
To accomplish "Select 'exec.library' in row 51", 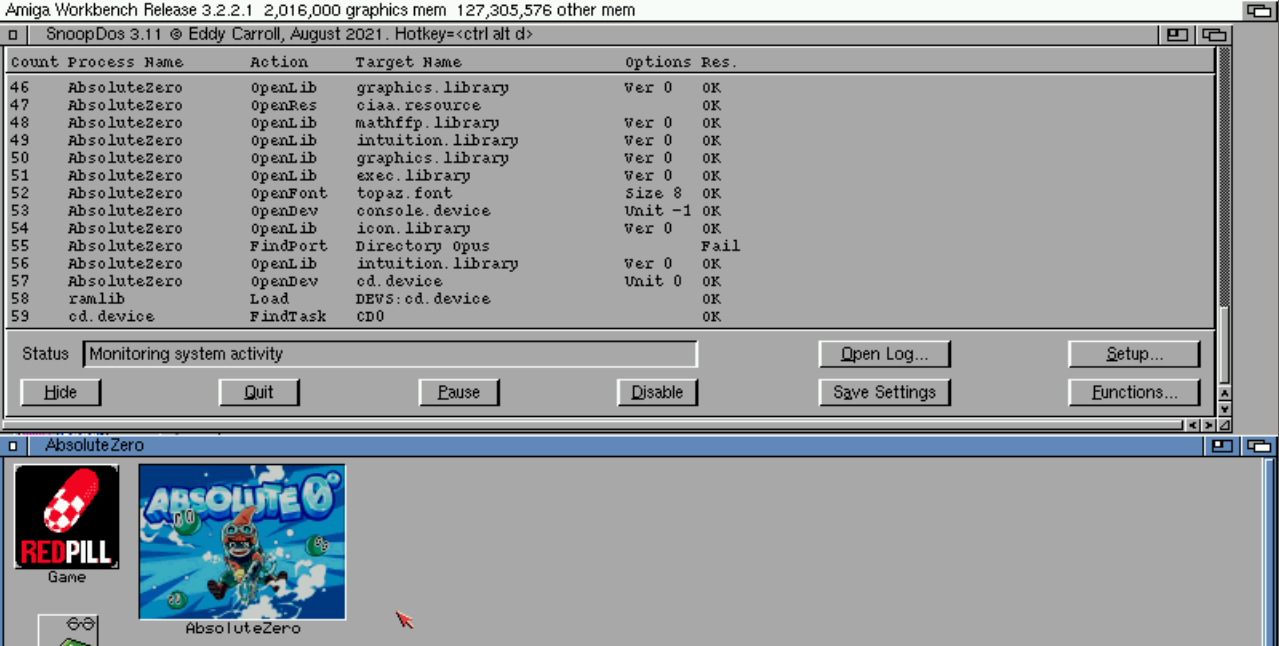I will tap(413, 176).
